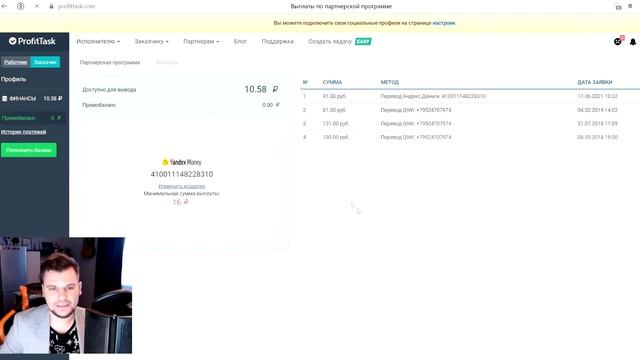Click the Перевод Яндекс.Деньги method cell
640x360 pixels.
[433, 96]
